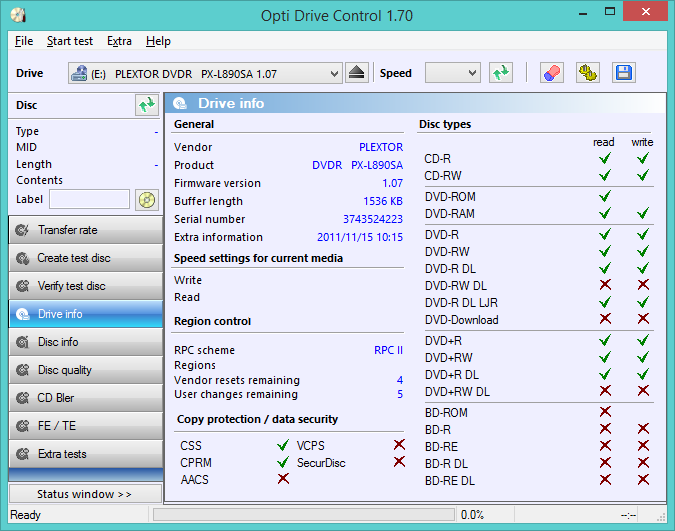
Task: Switch to the Create test disc page
Action: [86, 258]
